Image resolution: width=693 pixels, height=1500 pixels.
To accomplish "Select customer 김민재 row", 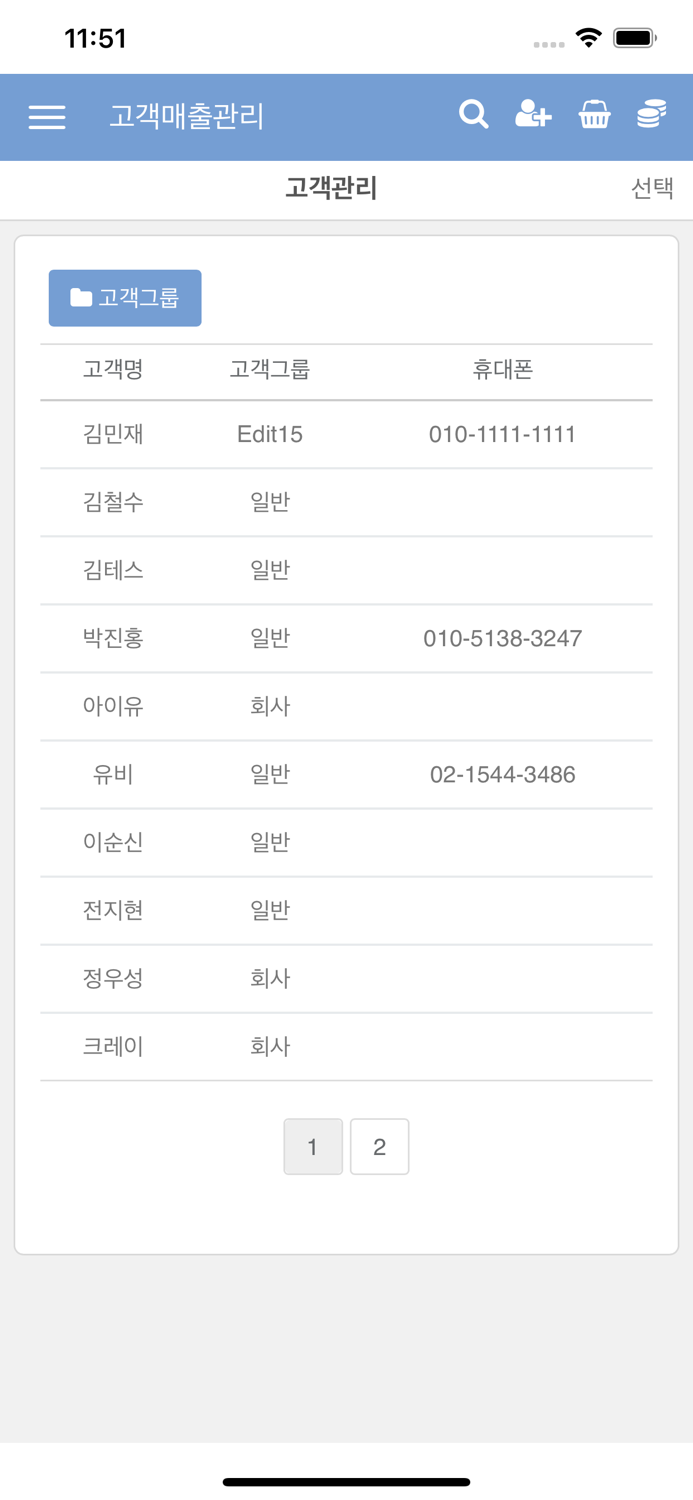I will click(x=113, y=434).
